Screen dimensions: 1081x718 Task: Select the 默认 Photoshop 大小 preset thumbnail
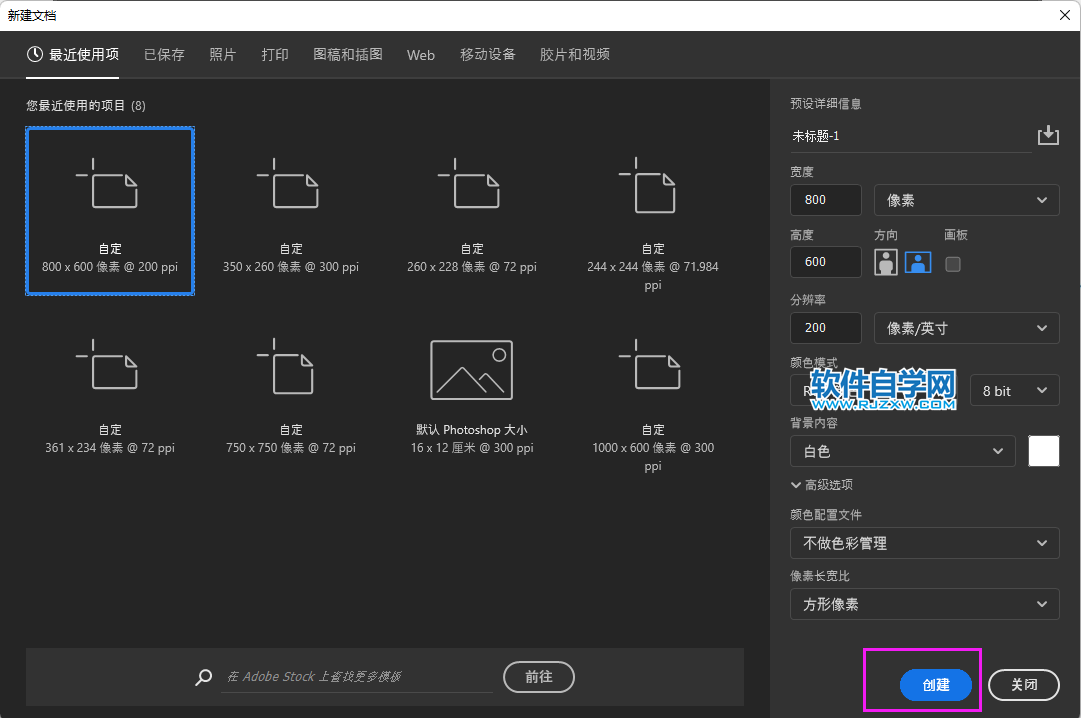[470, 370]
